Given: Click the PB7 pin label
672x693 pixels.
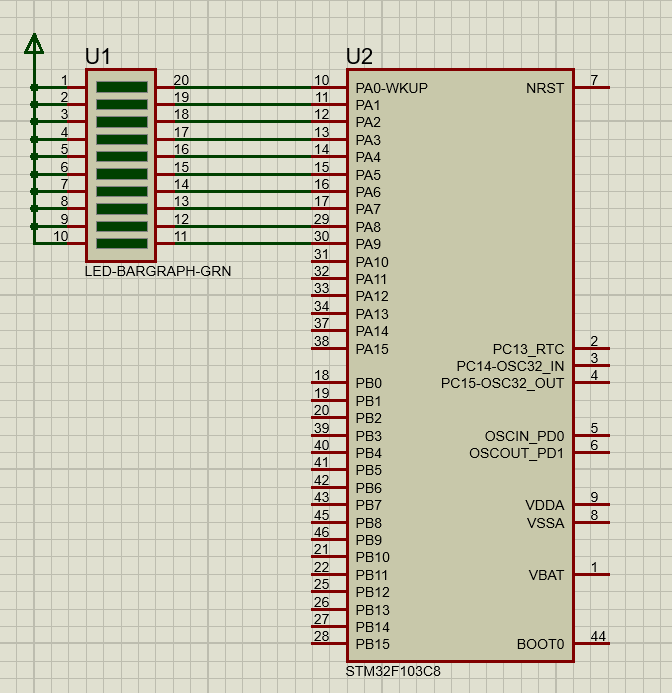Looking at the screenshot, I should (x=369, y=505).
